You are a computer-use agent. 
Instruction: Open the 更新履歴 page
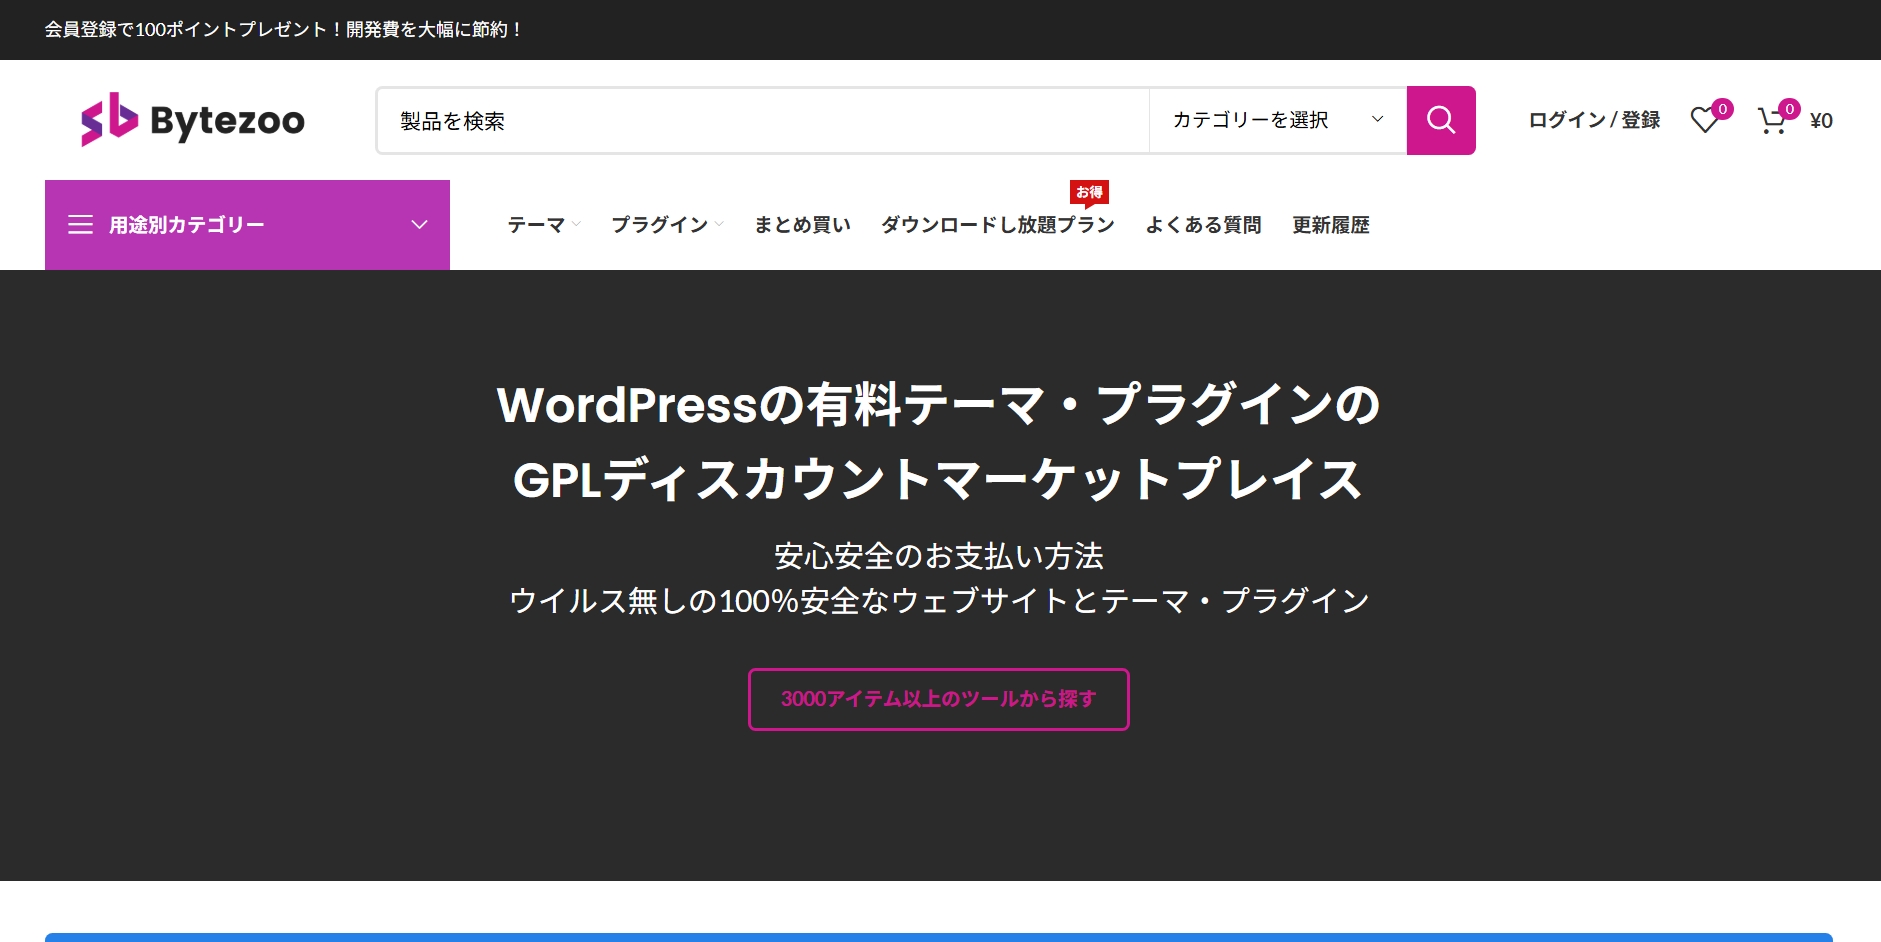[1330, 225]
